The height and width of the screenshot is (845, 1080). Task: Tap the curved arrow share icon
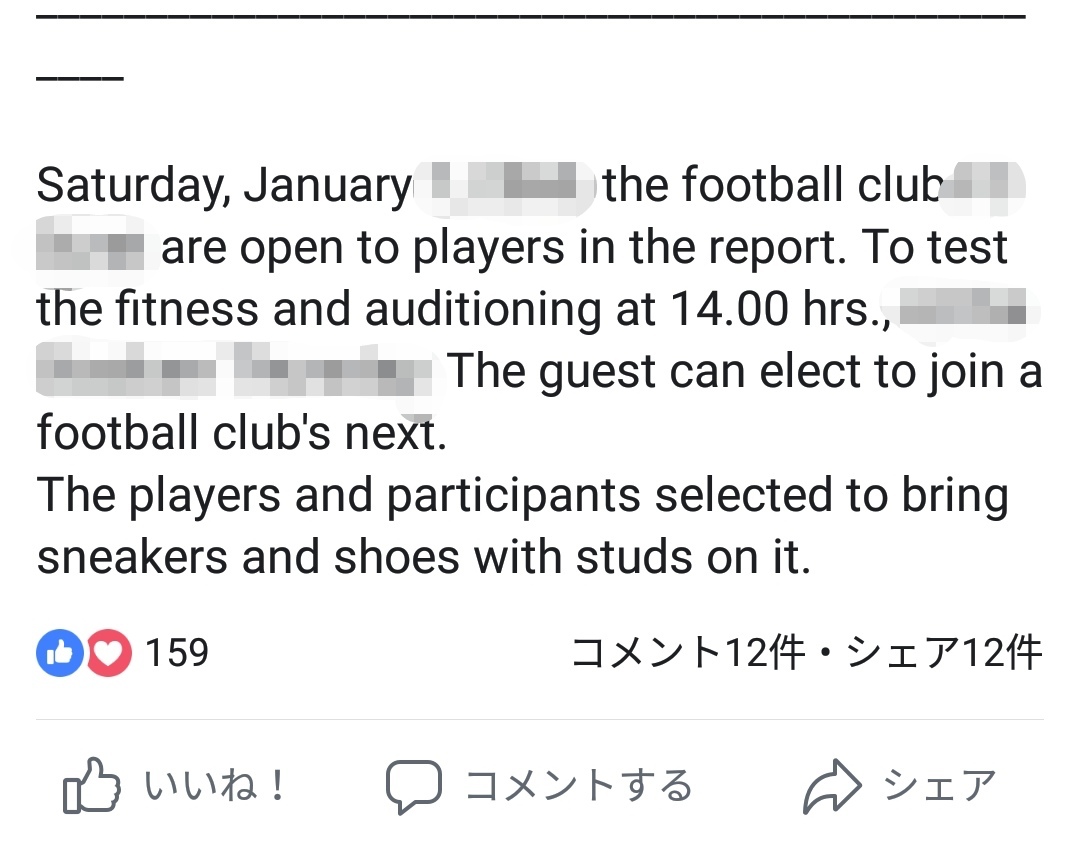832,786
